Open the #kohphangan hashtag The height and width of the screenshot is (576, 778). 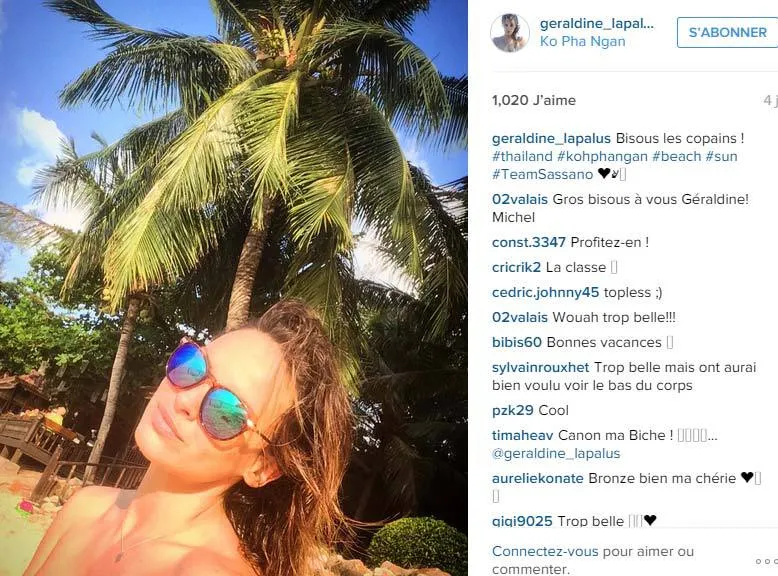(602, 156)
